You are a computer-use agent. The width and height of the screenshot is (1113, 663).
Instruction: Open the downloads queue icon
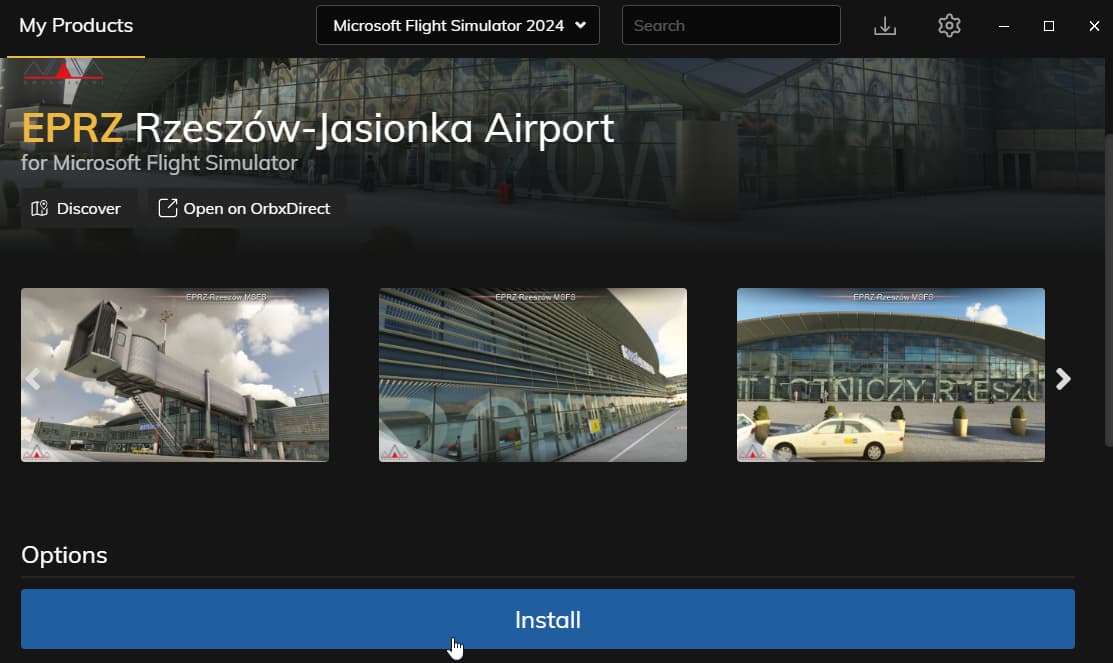click(x=885, y=25)
